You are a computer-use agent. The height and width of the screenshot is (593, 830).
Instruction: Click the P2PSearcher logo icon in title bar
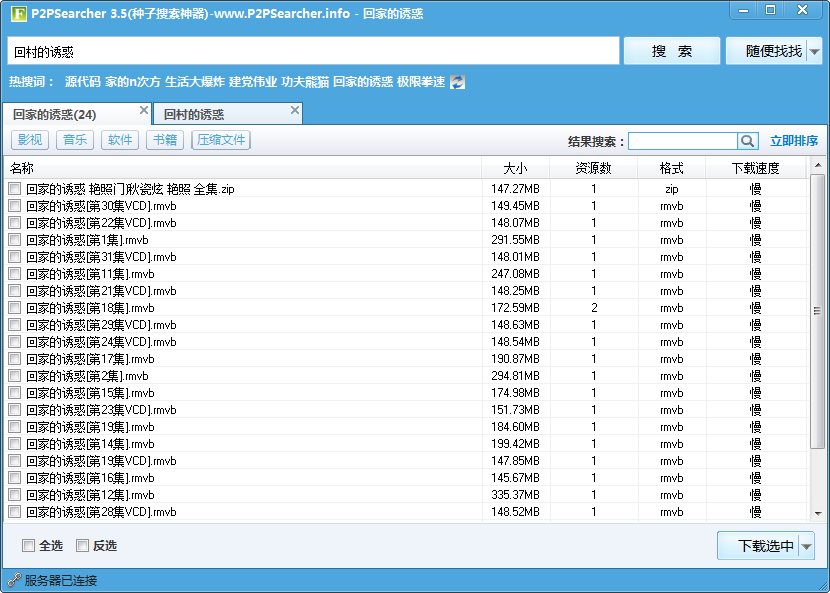point(17,12)
